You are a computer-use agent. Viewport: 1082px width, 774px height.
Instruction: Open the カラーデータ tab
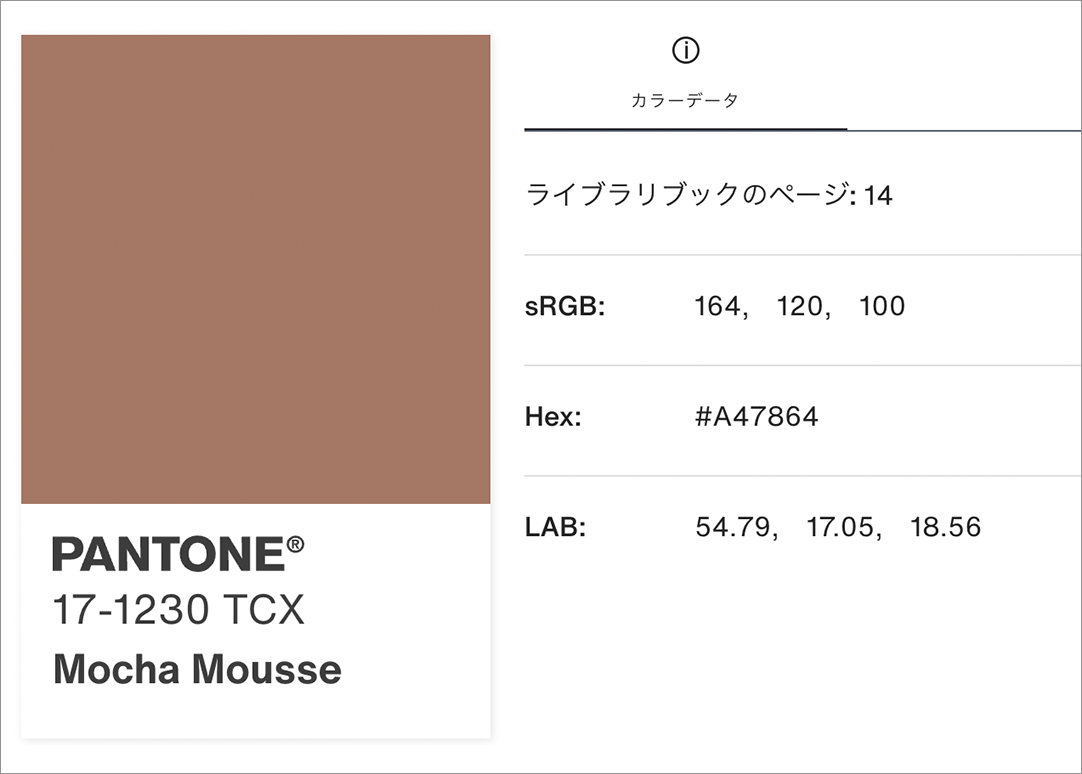685,100
